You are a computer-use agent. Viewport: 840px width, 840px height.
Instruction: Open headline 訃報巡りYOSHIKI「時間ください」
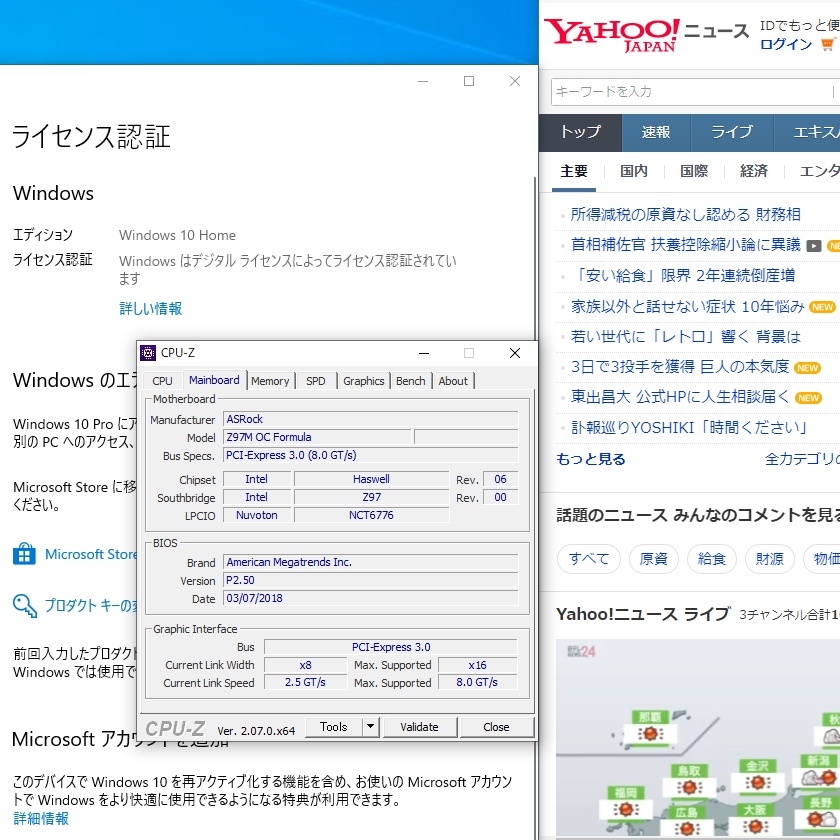click(689, 428)
